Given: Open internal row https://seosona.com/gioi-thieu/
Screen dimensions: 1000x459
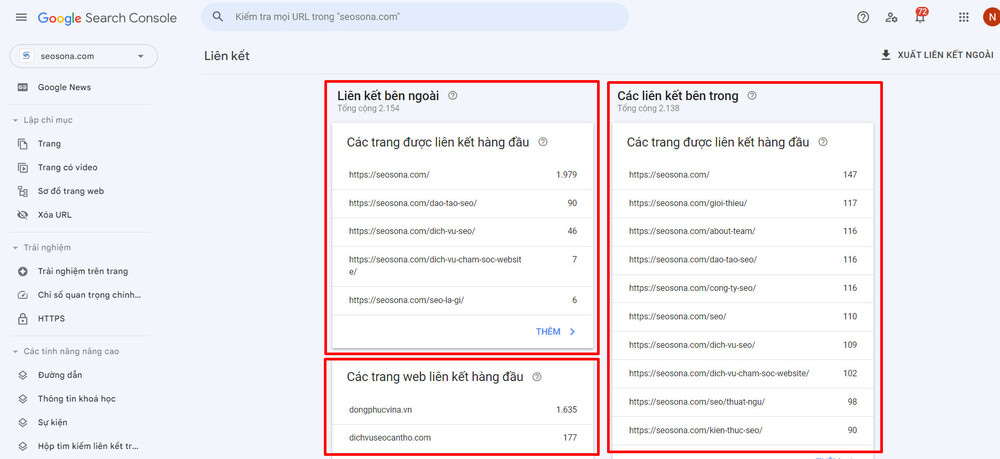Looking at the screenshot, I should pyautogui.click(x=743, y=203).
